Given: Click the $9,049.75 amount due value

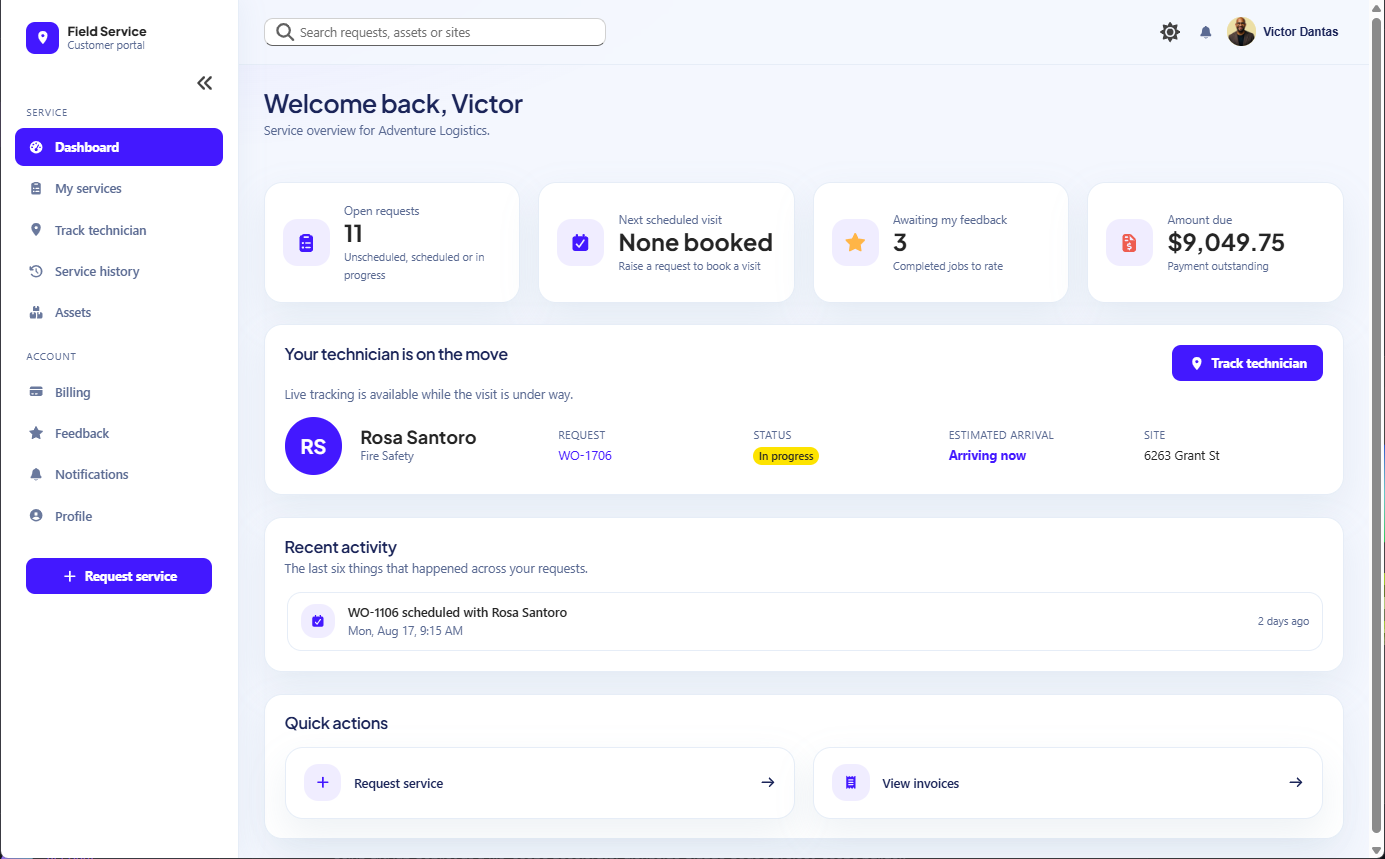Looking at the screenshot, I should 1226,242.
